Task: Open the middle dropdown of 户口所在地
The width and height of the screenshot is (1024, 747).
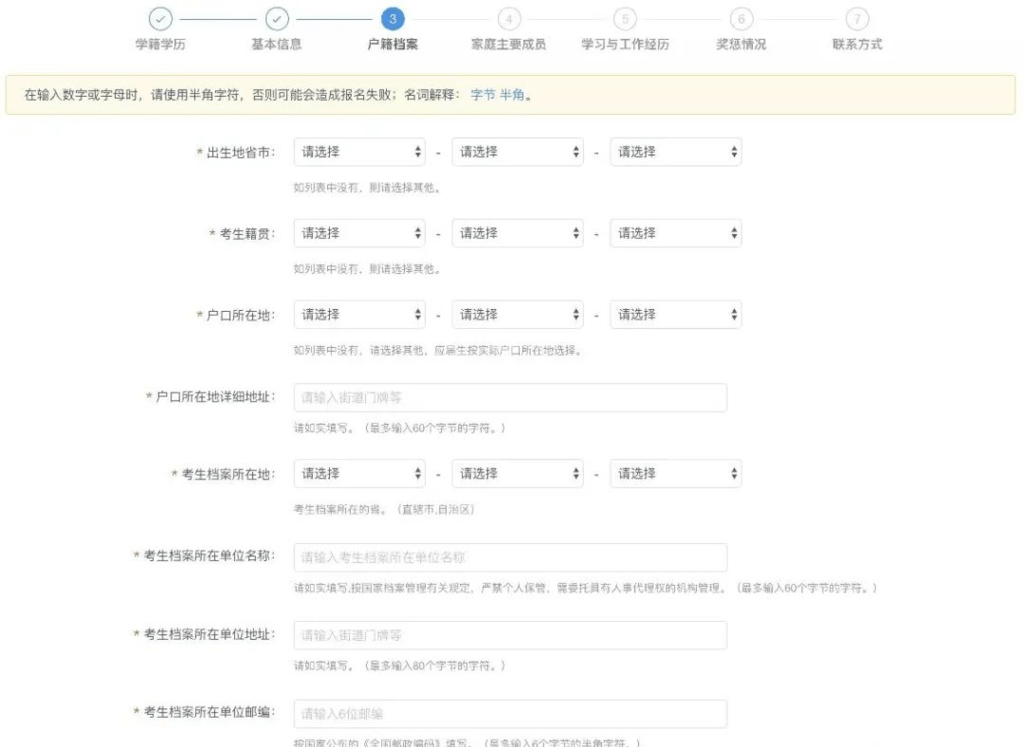Action: click(x=517, y=313)
